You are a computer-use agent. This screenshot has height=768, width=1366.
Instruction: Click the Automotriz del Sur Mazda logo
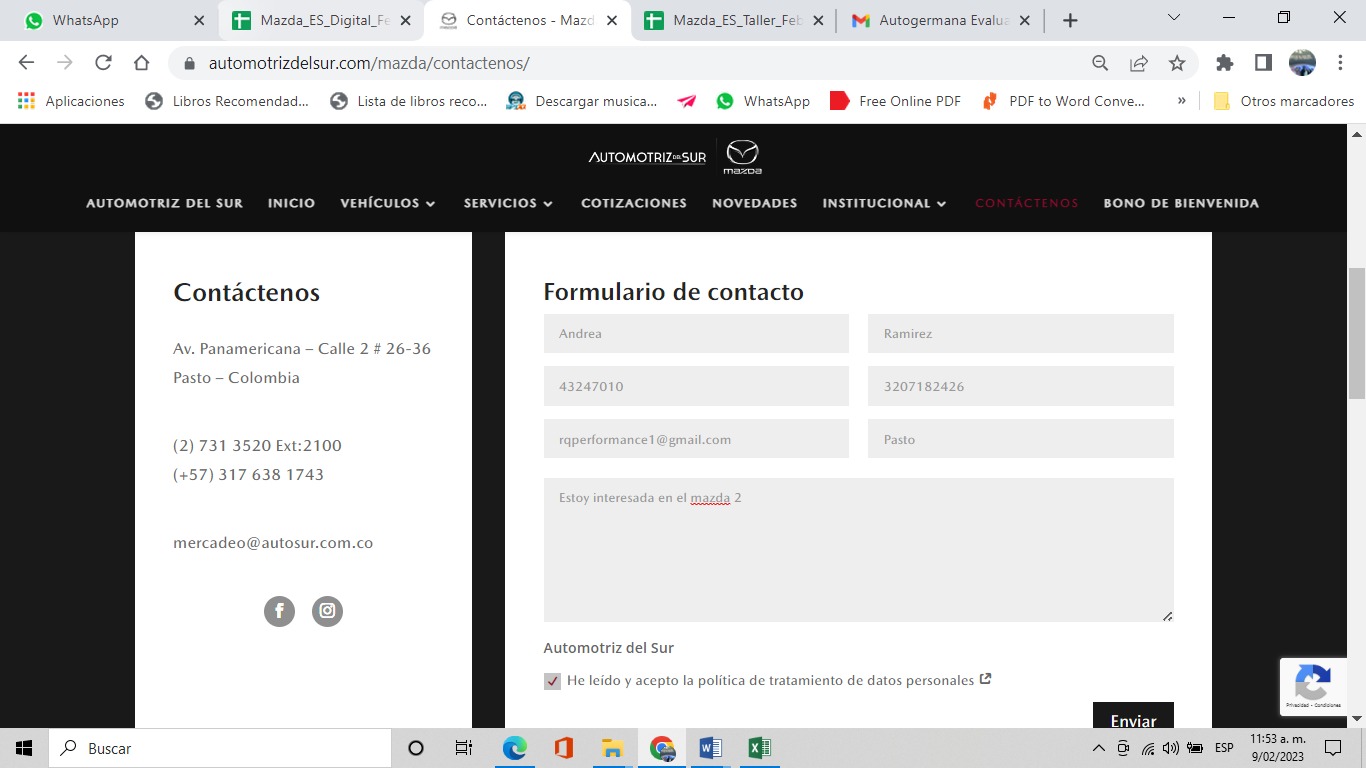coord(675,157)
